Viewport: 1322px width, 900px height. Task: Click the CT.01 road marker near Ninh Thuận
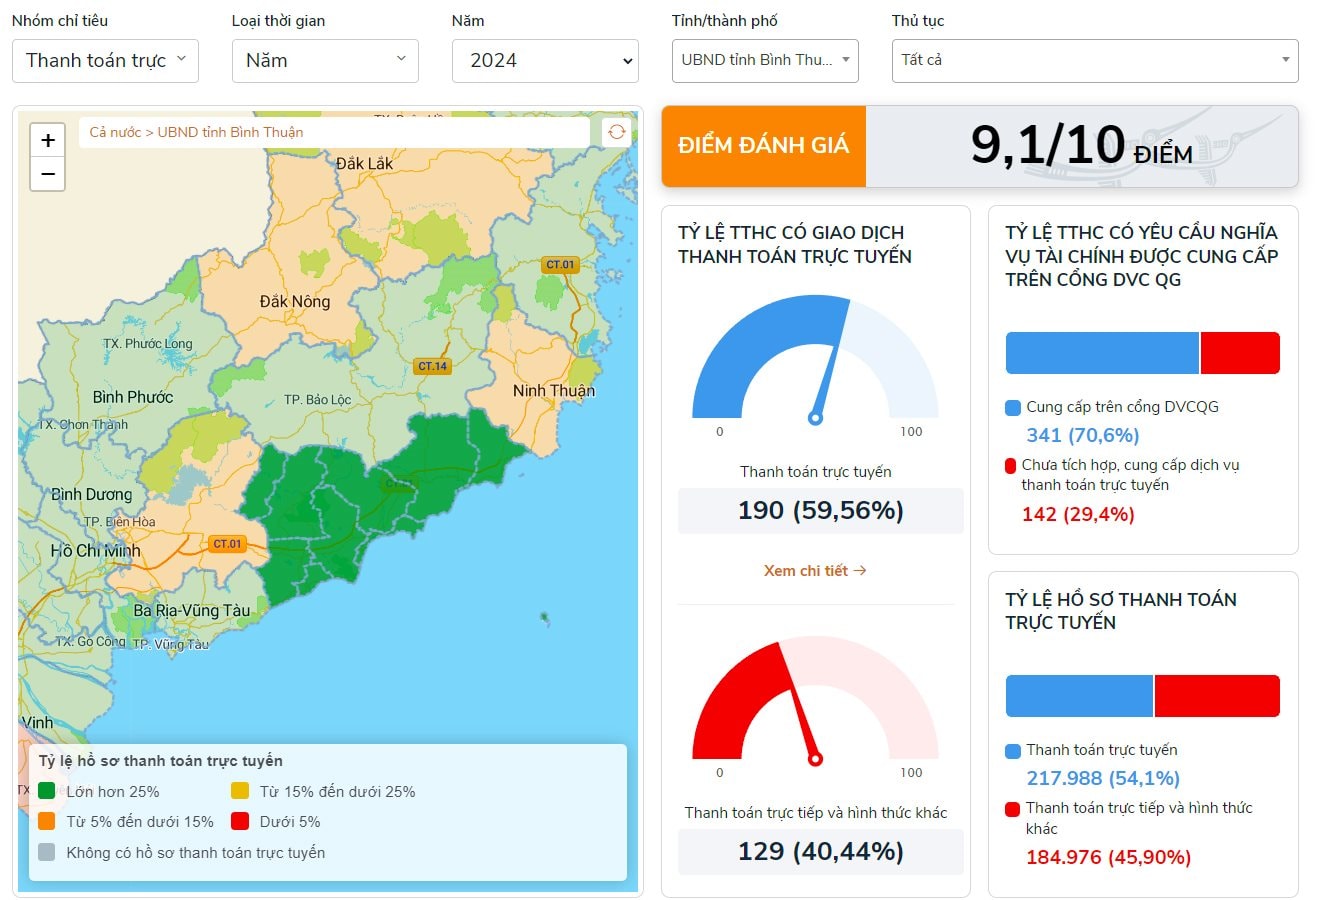[x=561, y=265]
